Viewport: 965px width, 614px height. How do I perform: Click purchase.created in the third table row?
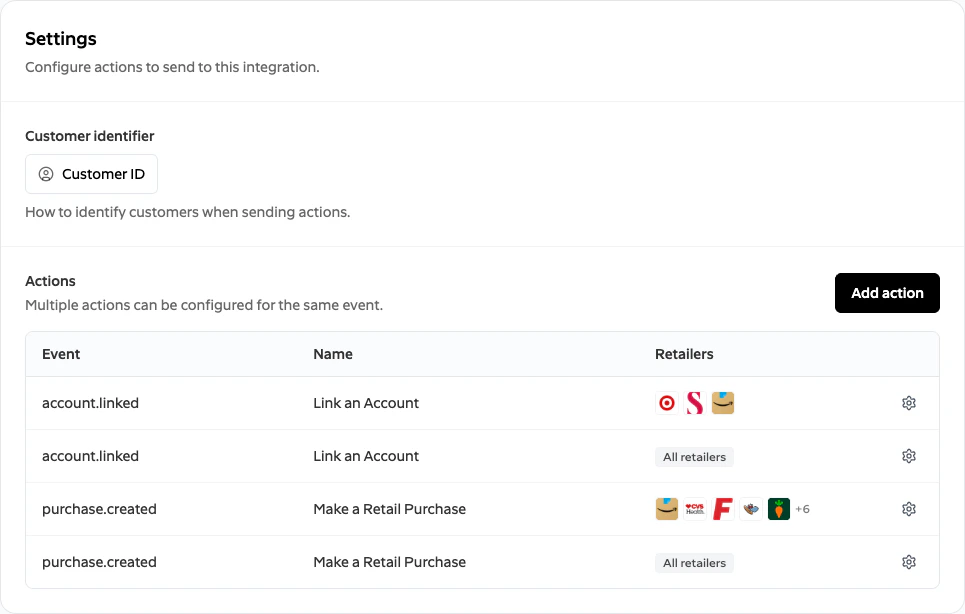click(x=99, y=509)
